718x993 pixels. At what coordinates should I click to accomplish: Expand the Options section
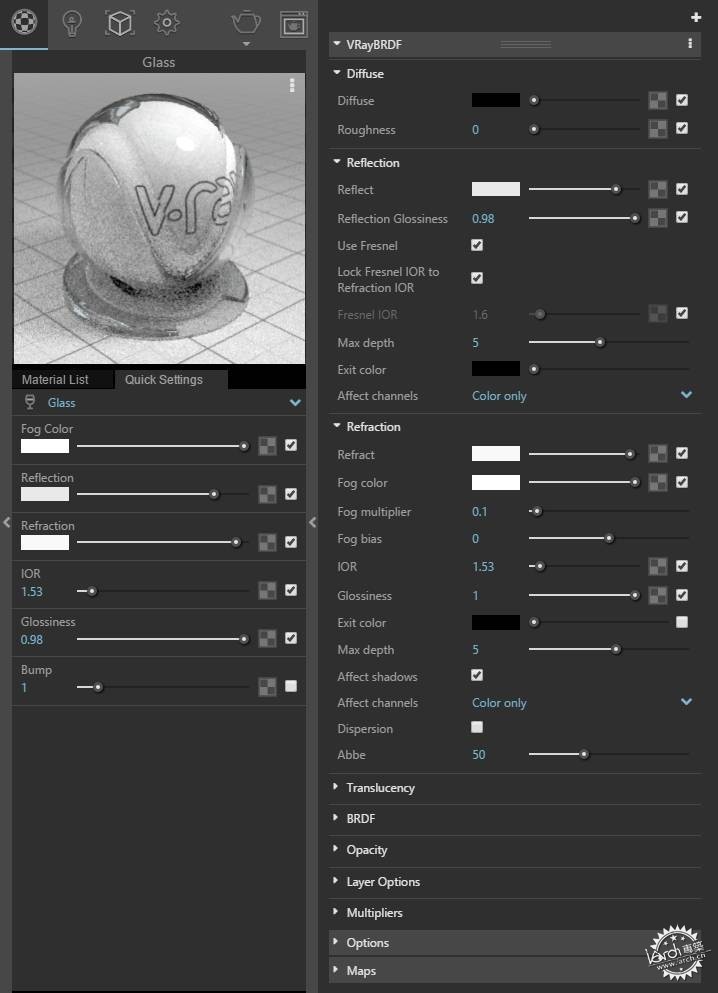[x=336, y=941]
